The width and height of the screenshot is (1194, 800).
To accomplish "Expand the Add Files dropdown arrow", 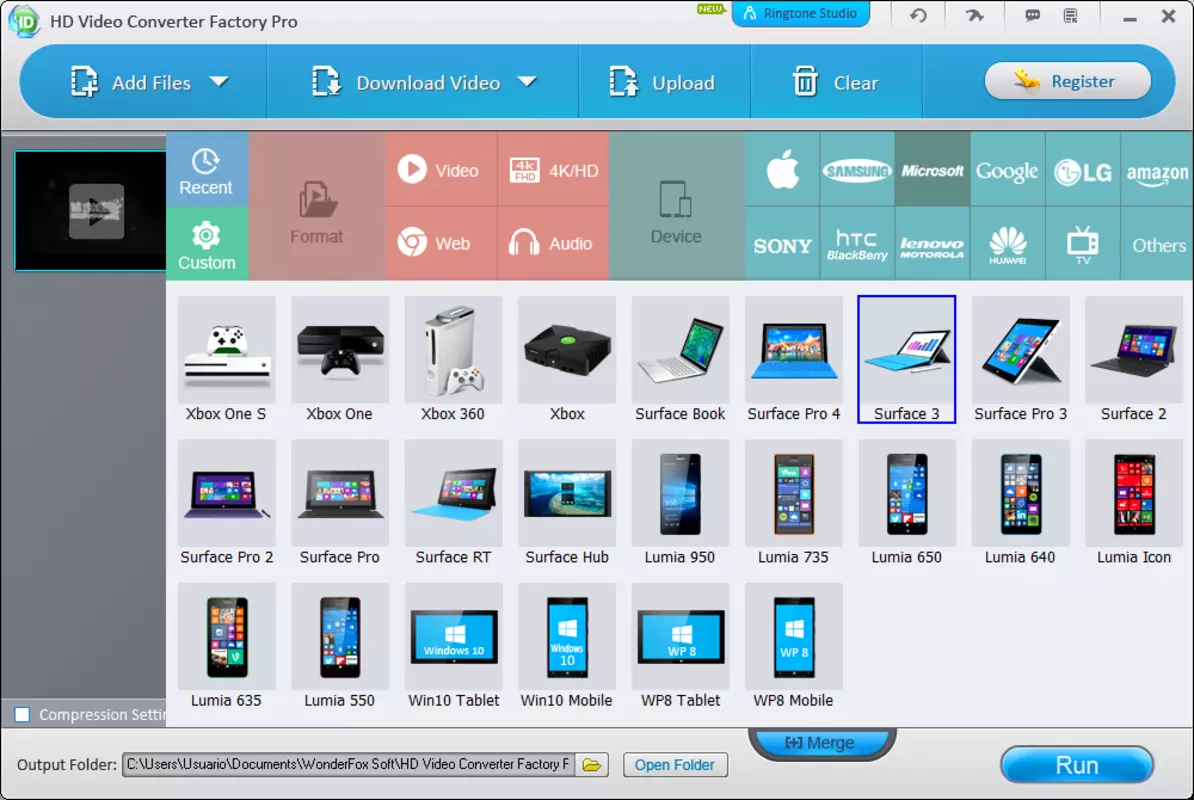I will click(x=219, y=81).
